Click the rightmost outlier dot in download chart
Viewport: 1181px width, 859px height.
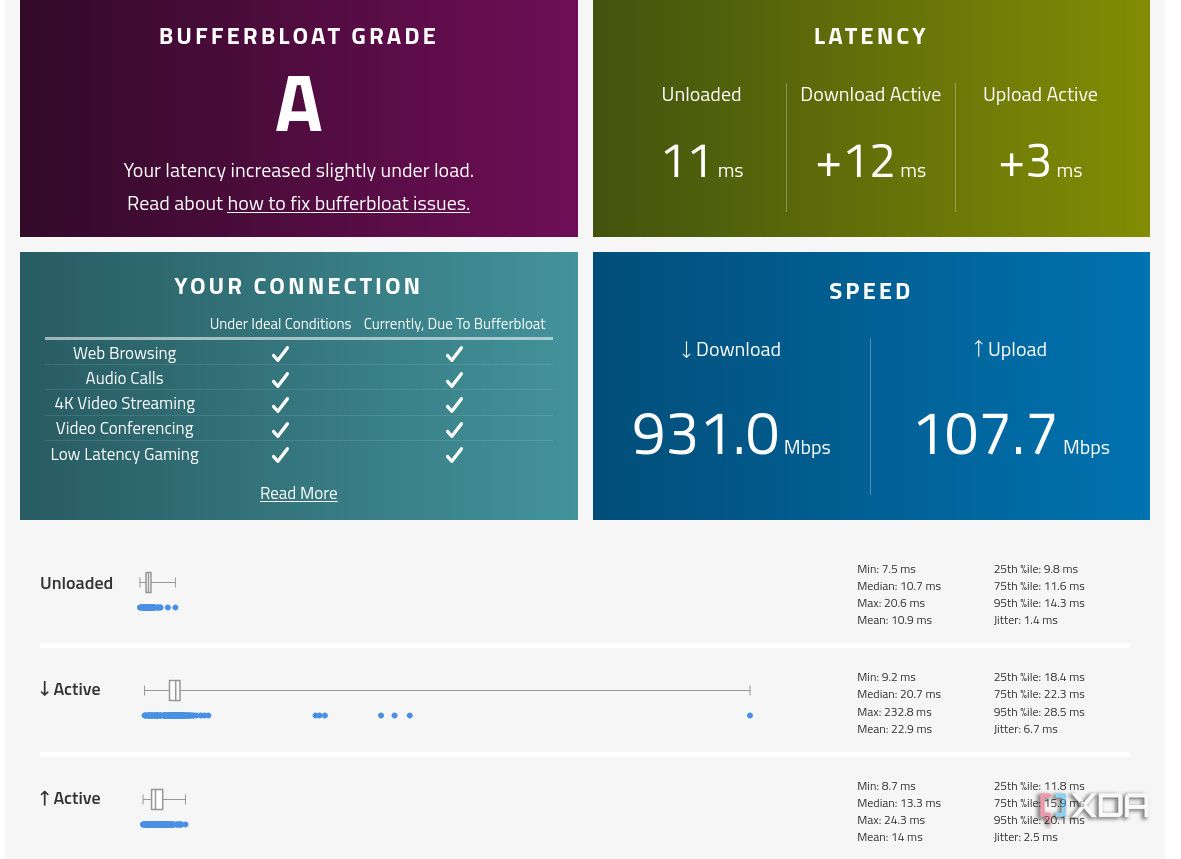[749, 715]
